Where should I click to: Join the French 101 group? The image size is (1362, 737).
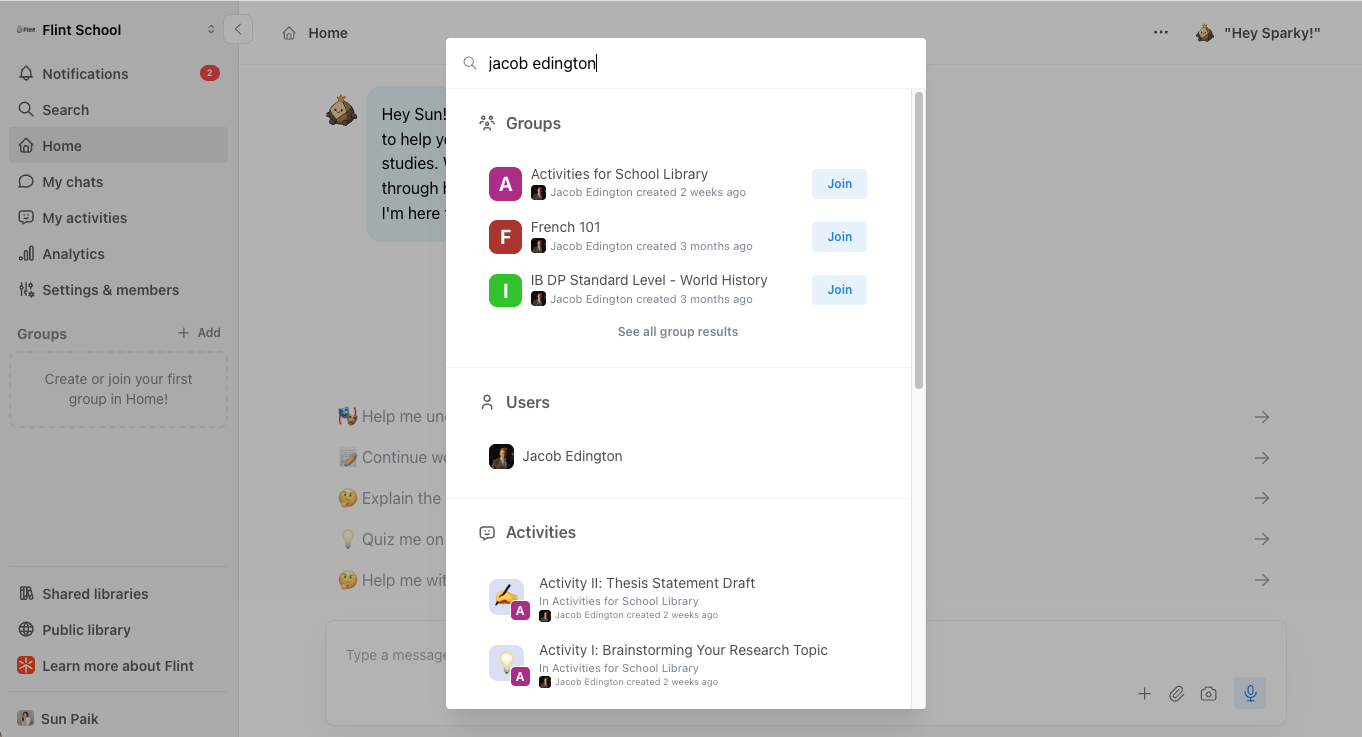[839, 237]
